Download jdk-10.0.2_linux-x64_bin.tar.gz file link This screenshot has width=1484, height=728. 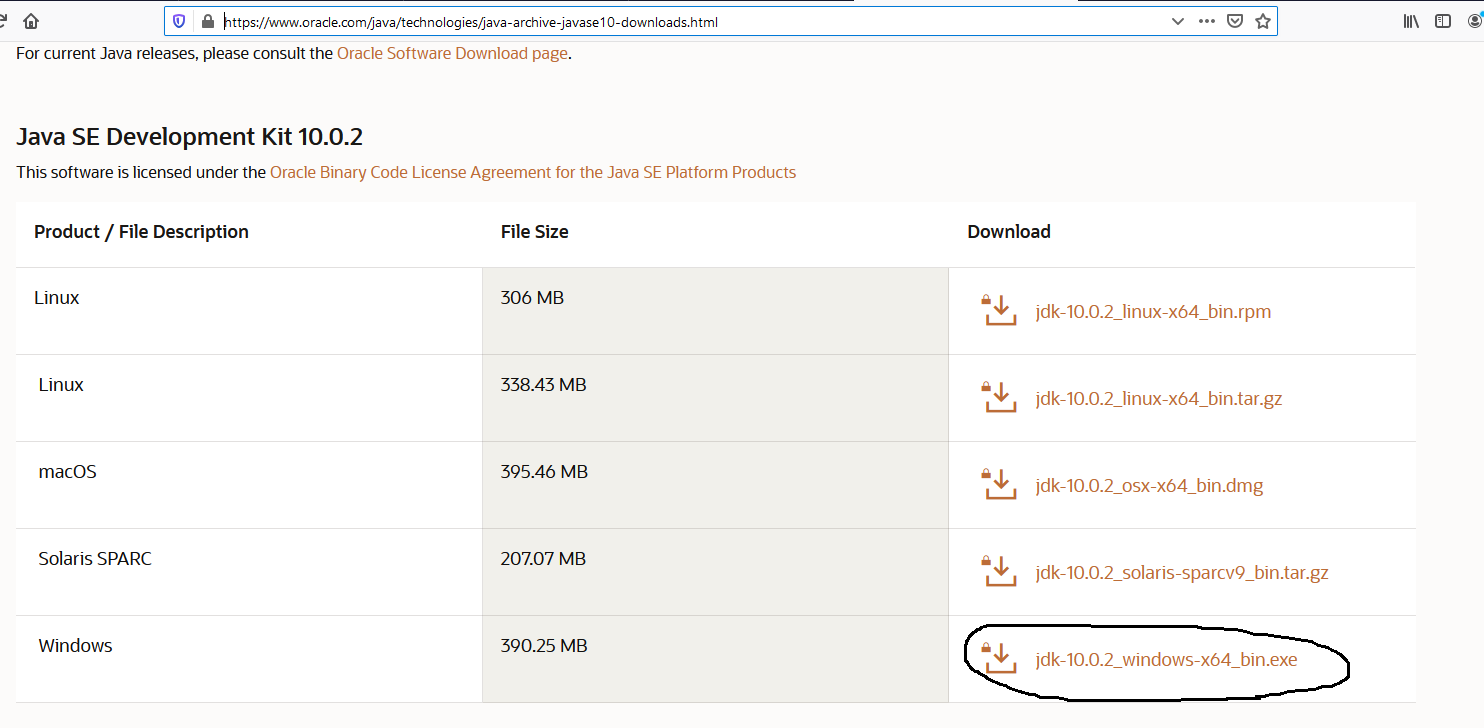point(1159,399)
